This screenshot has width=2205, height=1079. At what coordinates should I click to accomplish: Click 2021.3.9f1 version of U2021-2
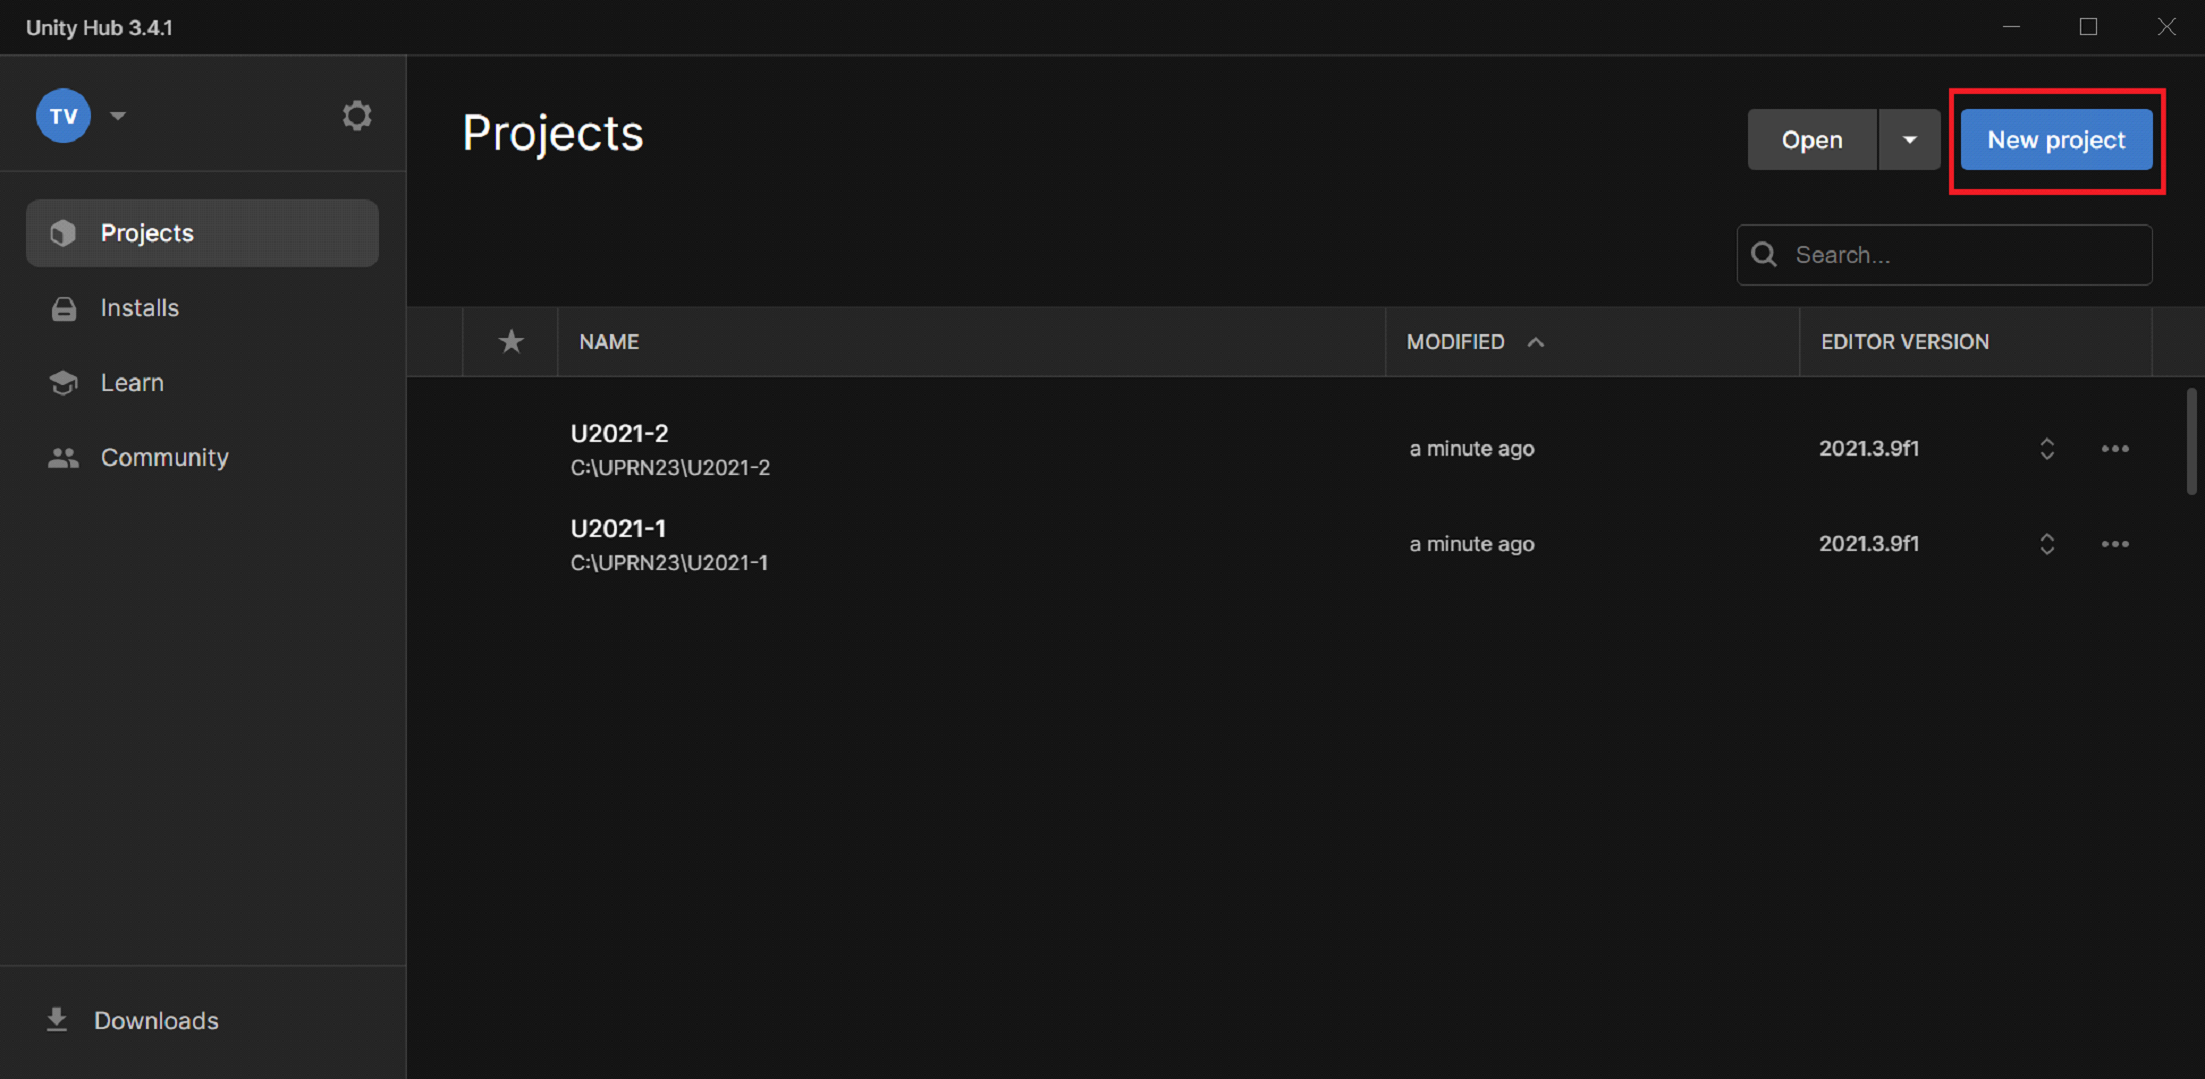coord(1869,449)
